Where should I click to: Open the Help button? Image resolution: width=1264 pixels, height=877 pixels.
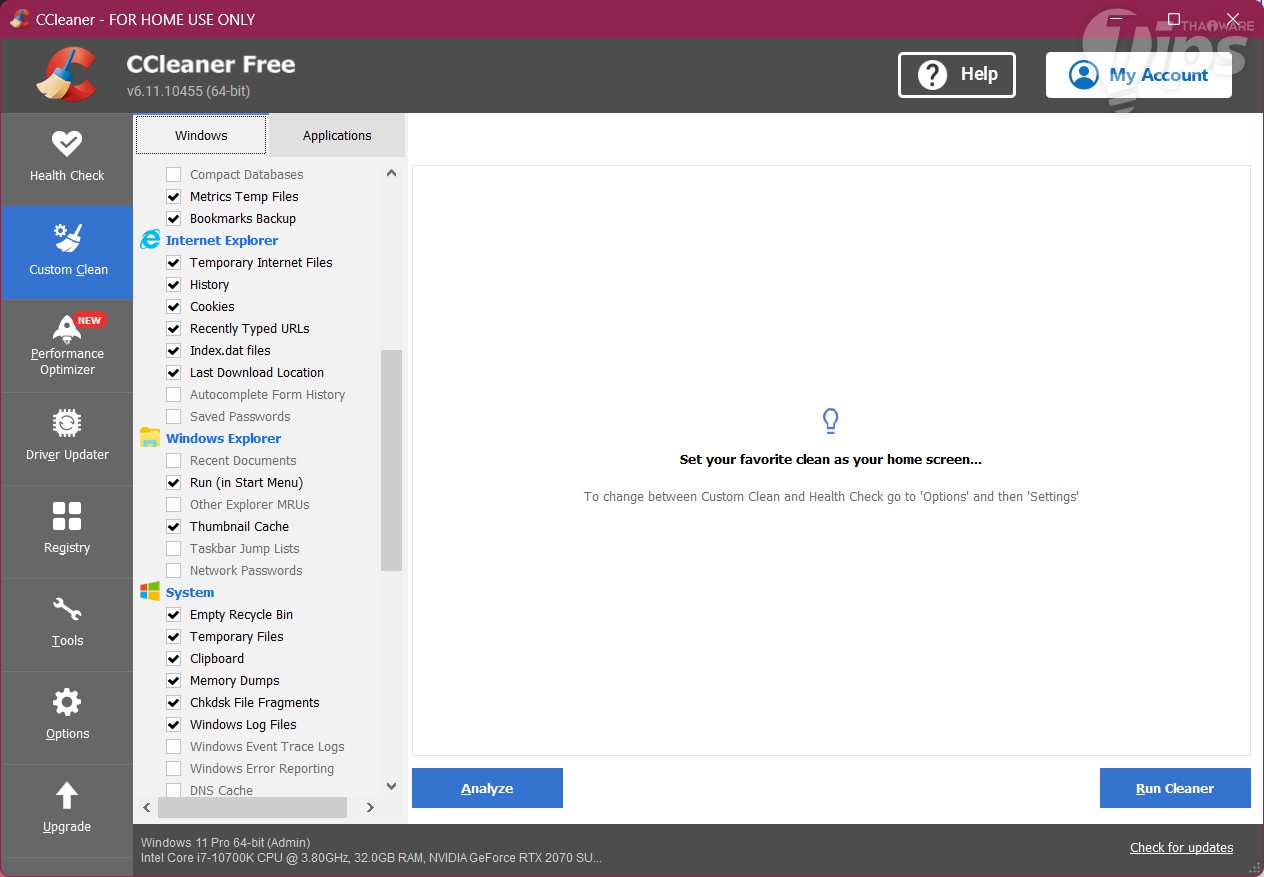[957, 75]
